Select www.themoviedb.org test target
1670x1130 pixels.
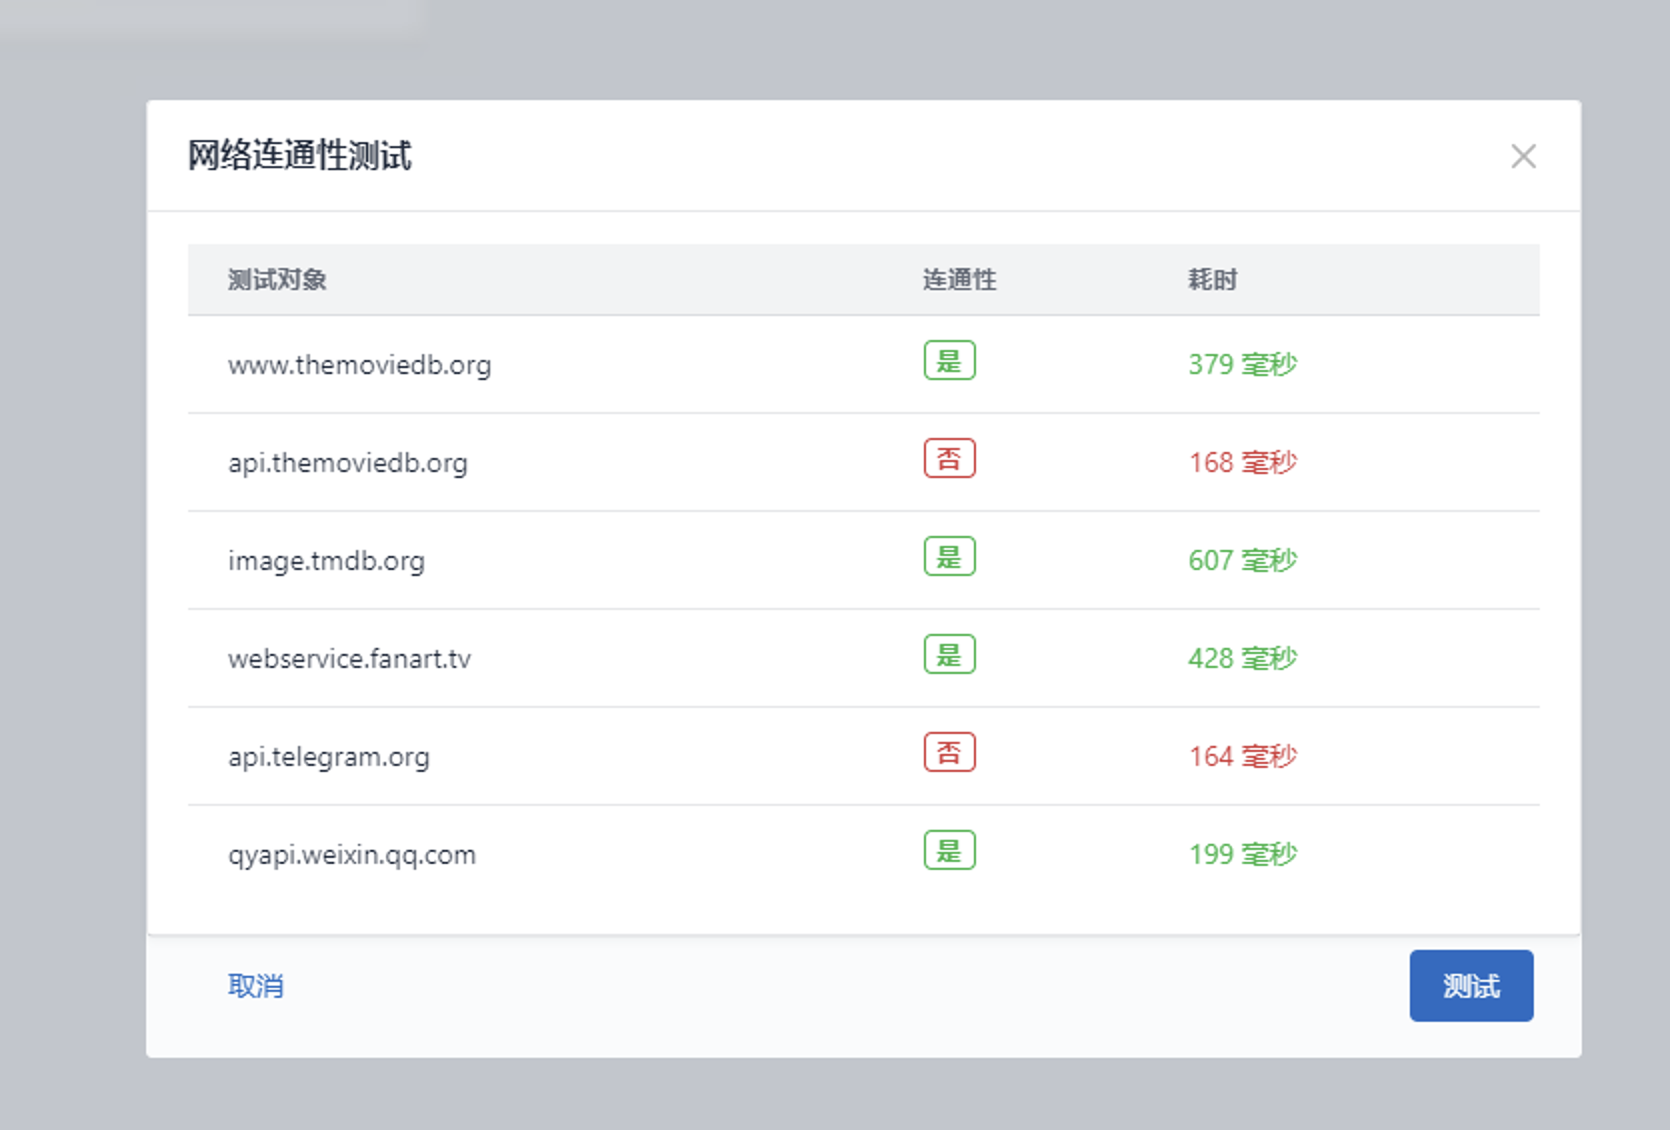[x=360, y=365]
